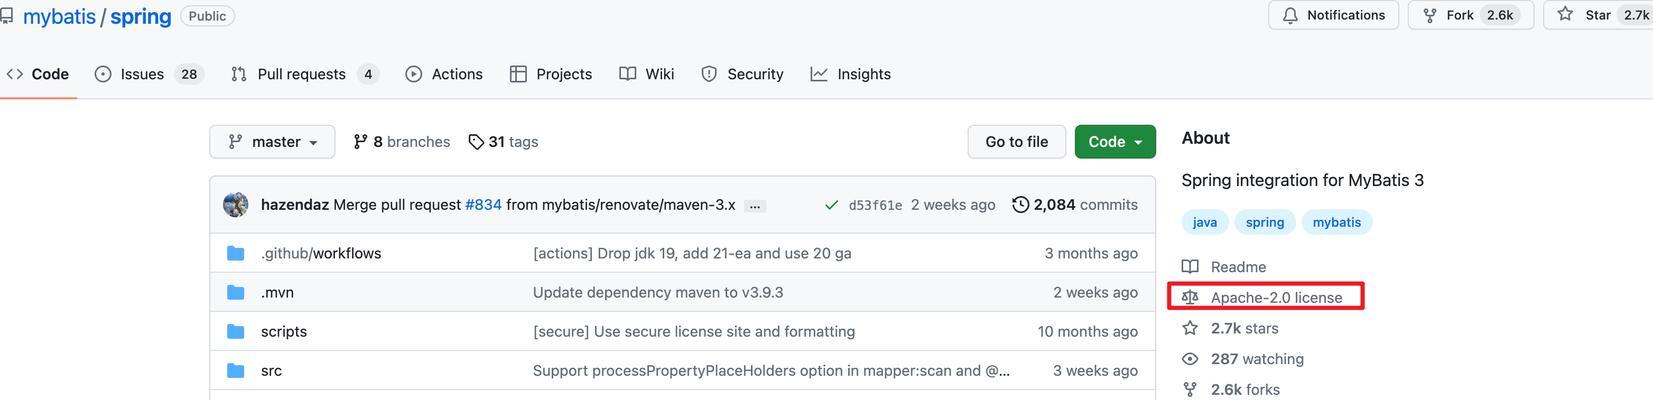Click the branch icon beside 8 branches
Viewport: 1653px width, 400px height.
(x=360, y=142)
